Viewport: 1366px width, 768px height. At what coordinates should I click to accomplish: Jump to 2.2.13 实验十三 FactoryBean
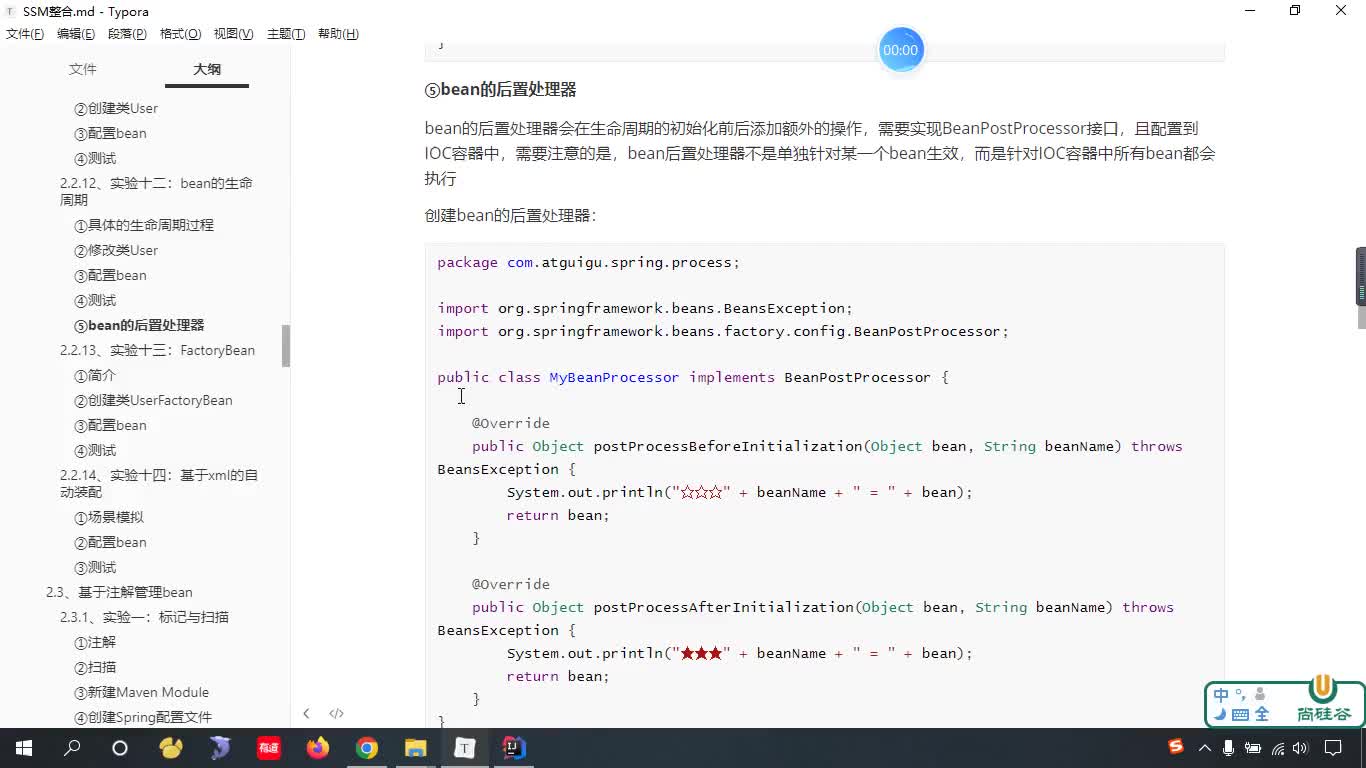157,350
